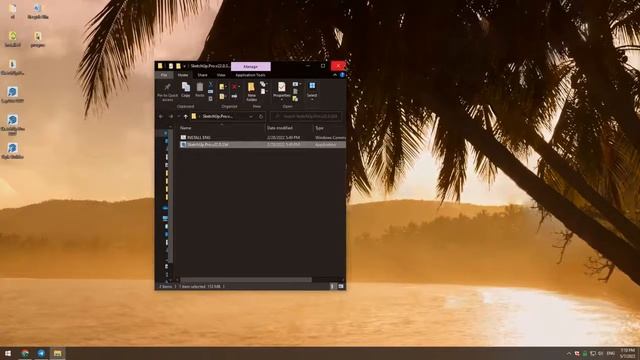This screenshot has width=640, height=360.
Task: Switch to the View ribbon tab
Action: 221,75
